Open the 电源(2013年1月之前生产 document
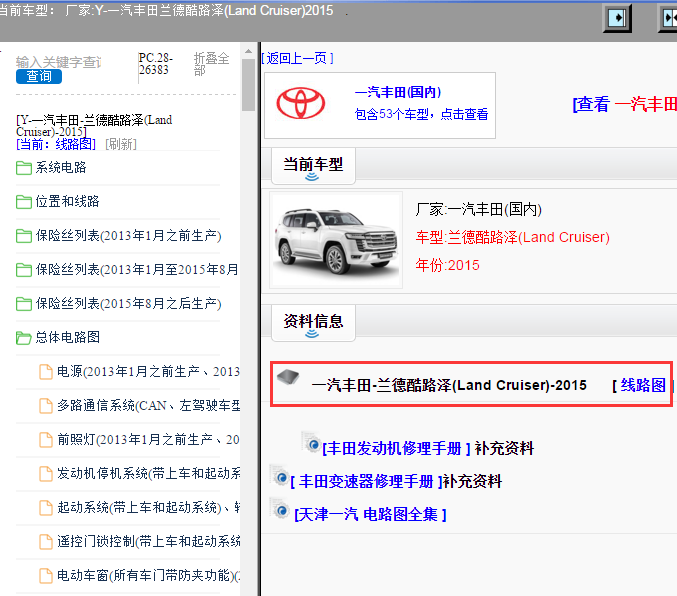Image resolution: width=677 pixels, height=596 pixels. pos(148,371)
